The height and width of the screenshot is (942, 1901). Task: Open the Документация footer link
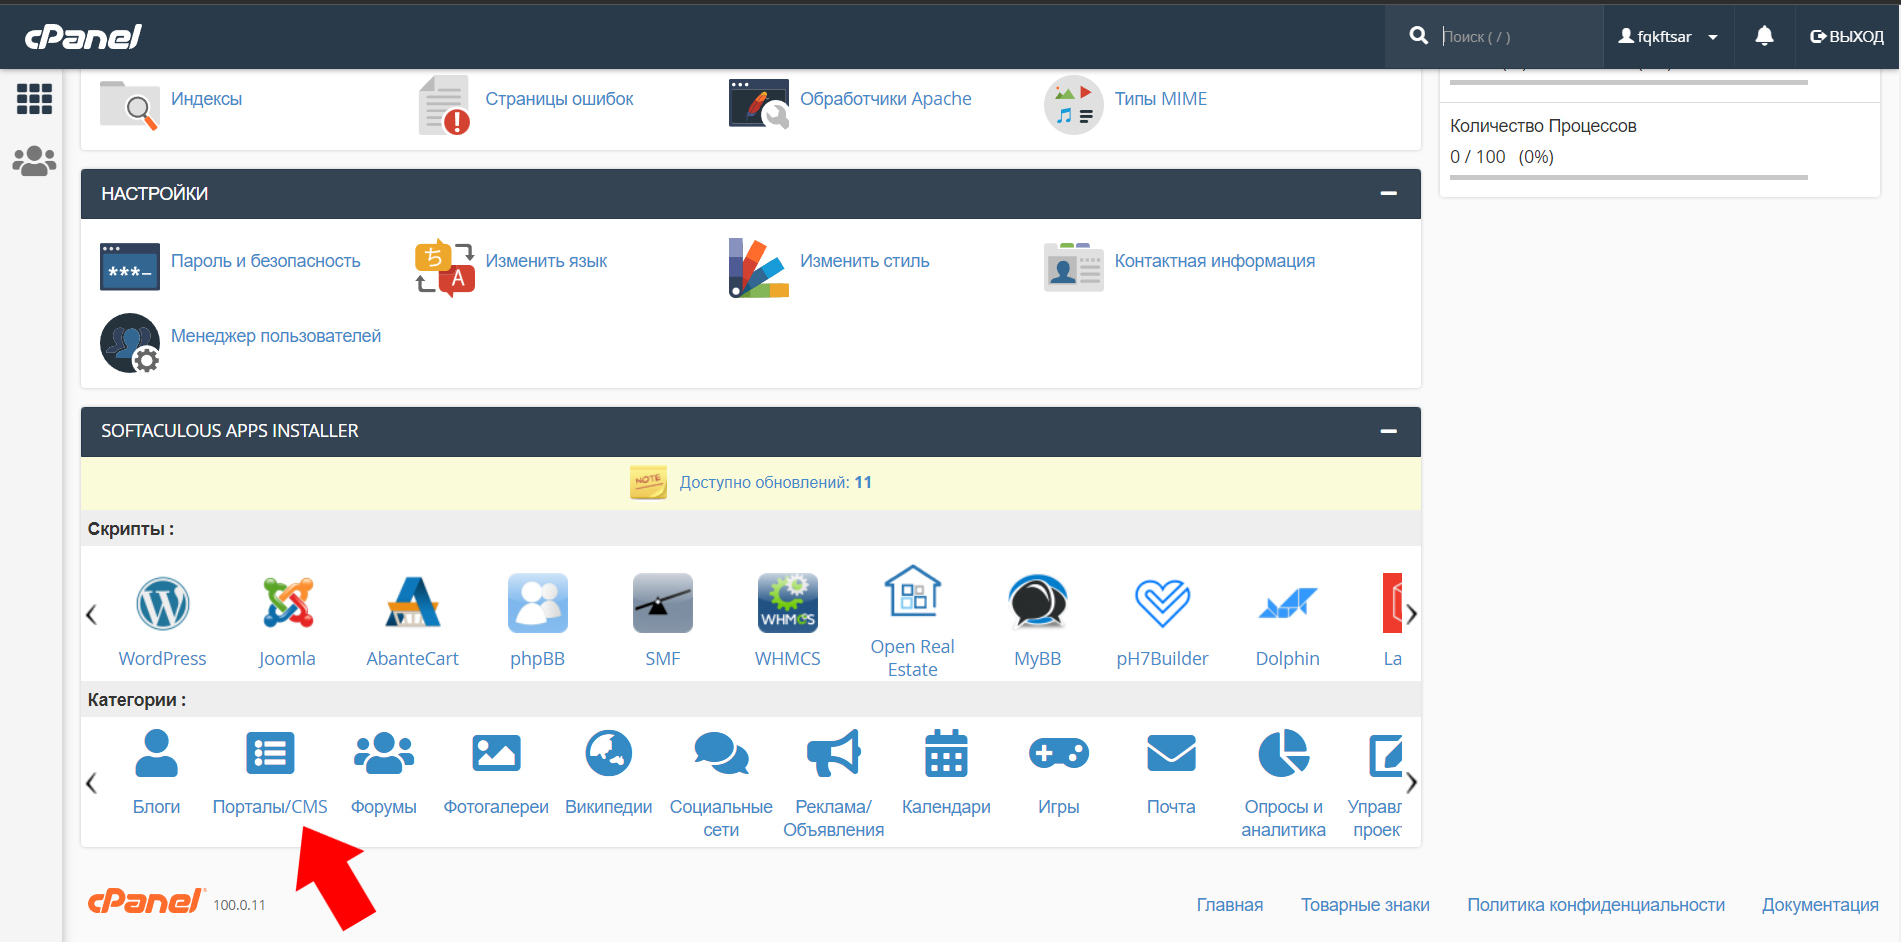(1820, 905)
